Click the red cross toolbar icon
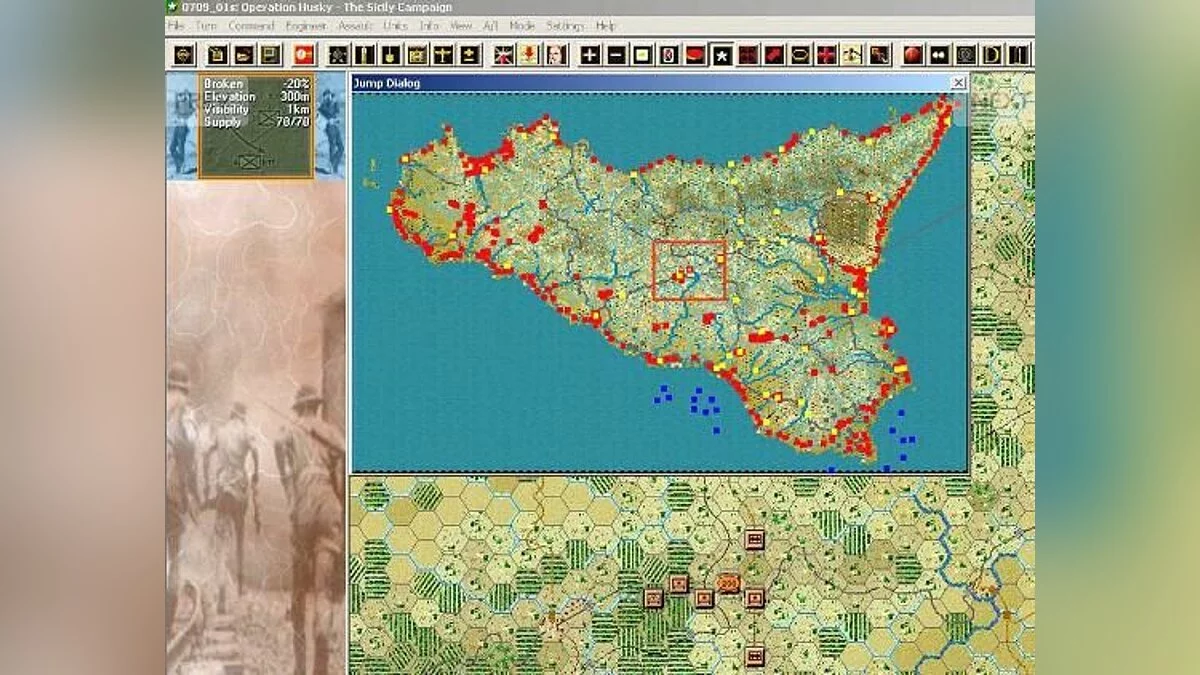The width and height of the screenshot is (1200, 675). (826, 54)
